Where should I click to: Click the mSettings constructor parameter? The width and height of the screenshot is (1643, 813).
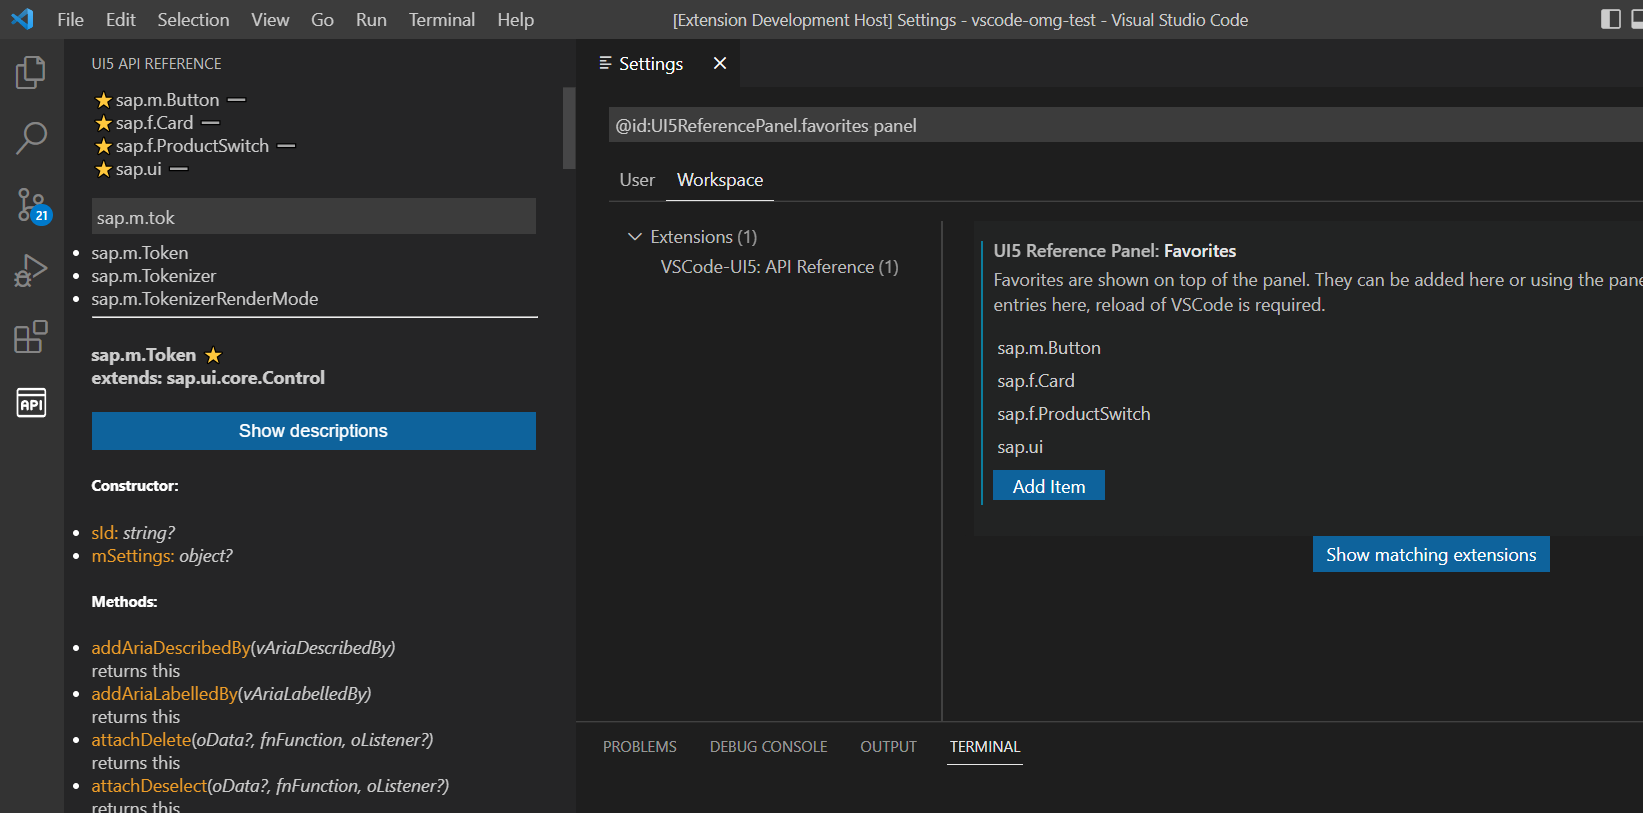(133, 556)
